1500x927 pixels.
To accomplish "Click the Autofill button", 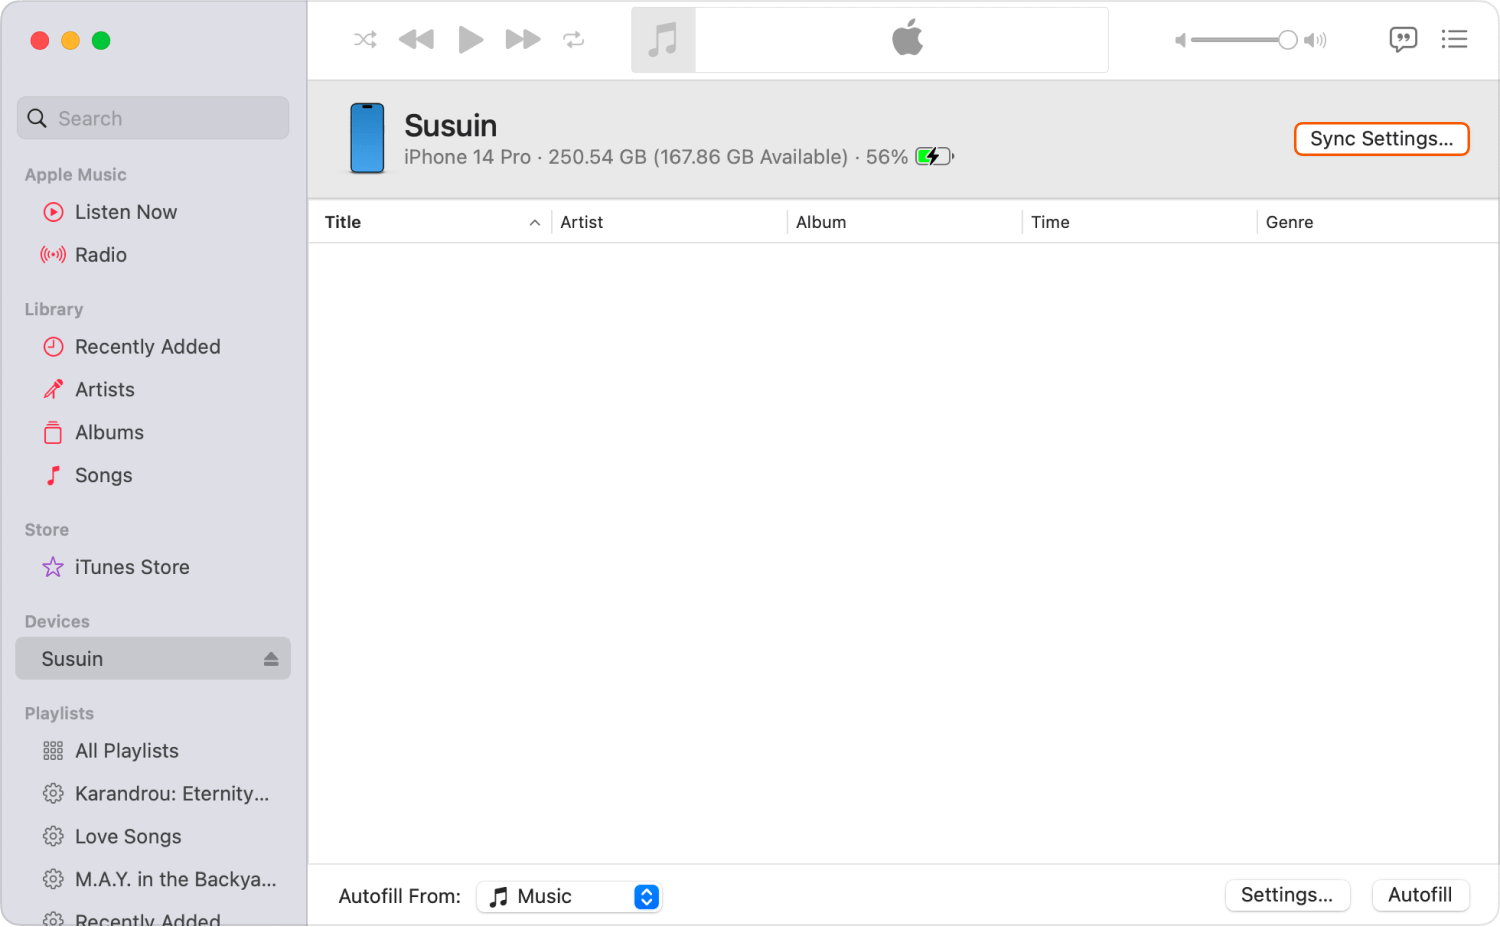I will click(x=1420, y=895).
